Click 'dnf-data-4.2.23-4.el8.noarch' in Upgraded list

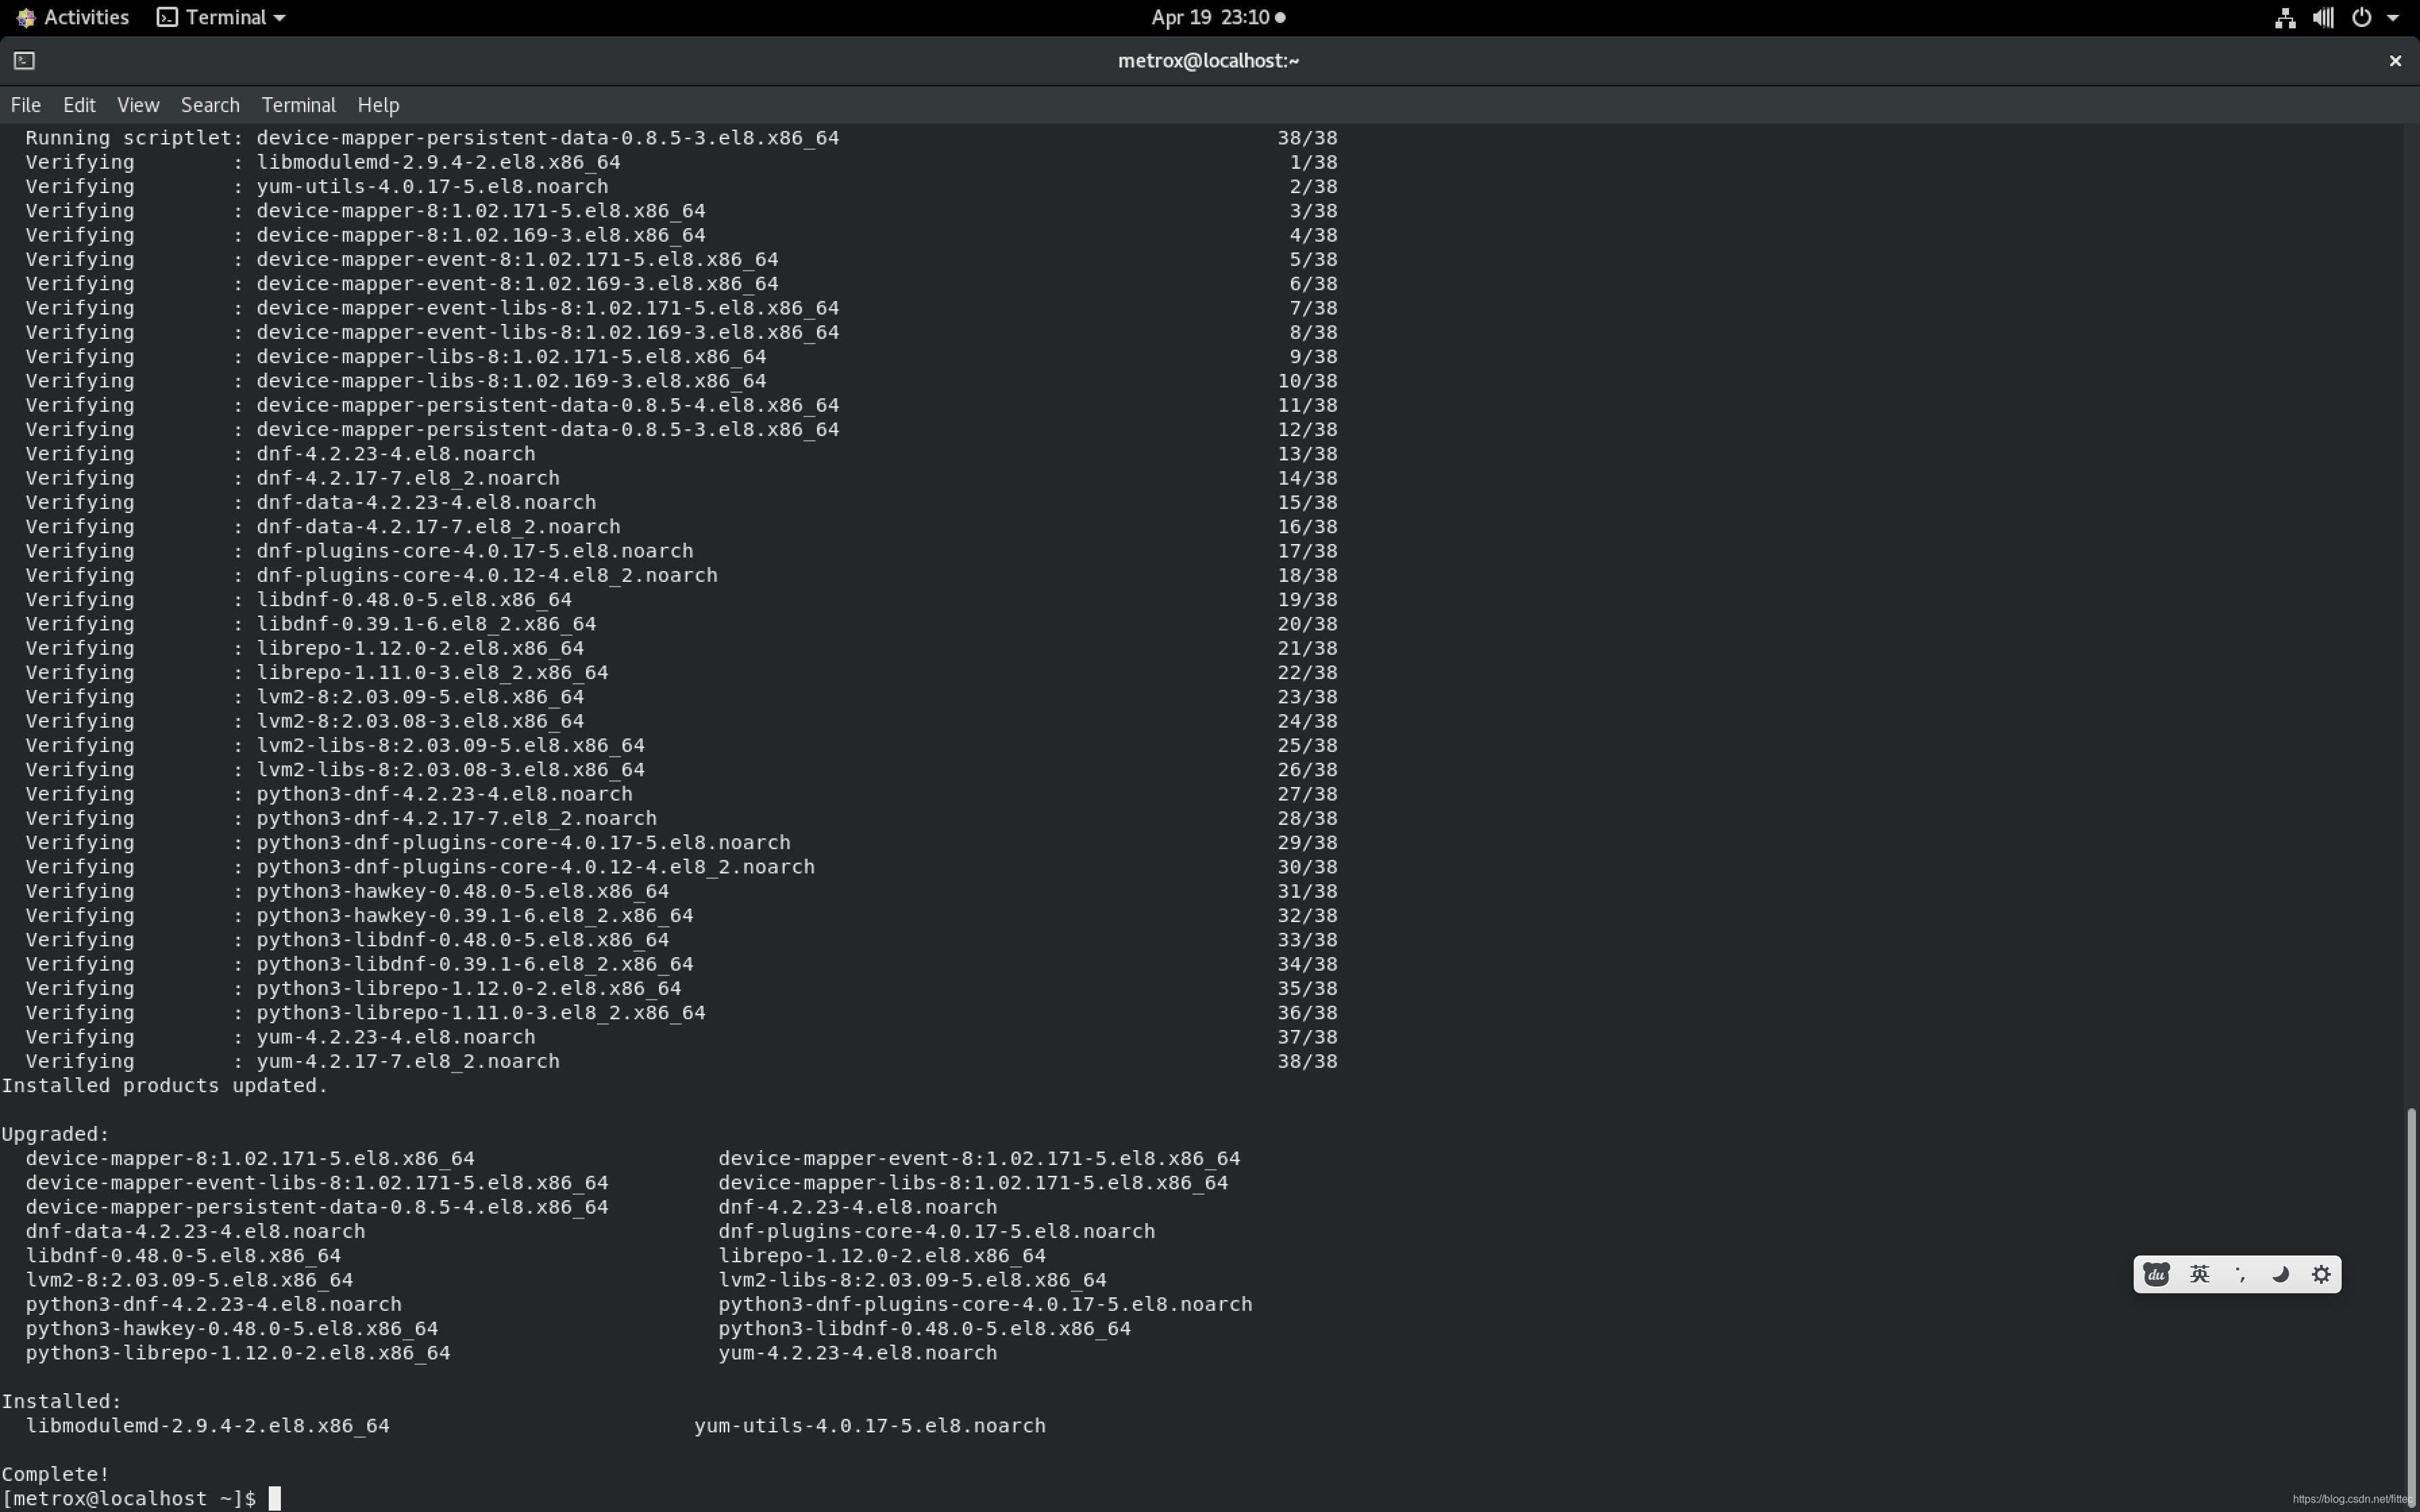click(196, 1231)
